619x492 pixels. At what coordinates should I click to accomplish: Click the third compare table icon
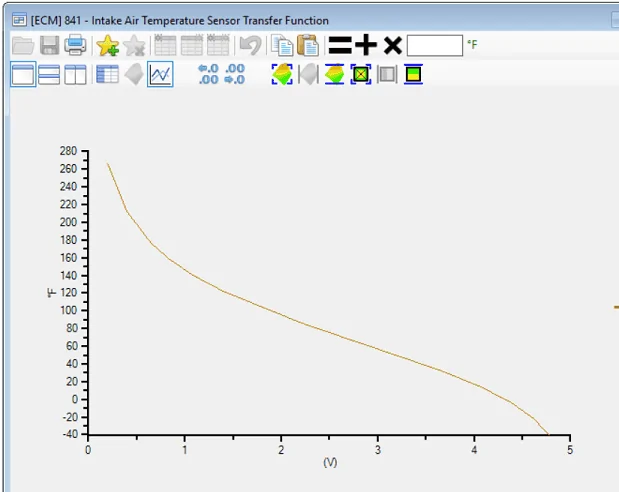pos(218,45)
